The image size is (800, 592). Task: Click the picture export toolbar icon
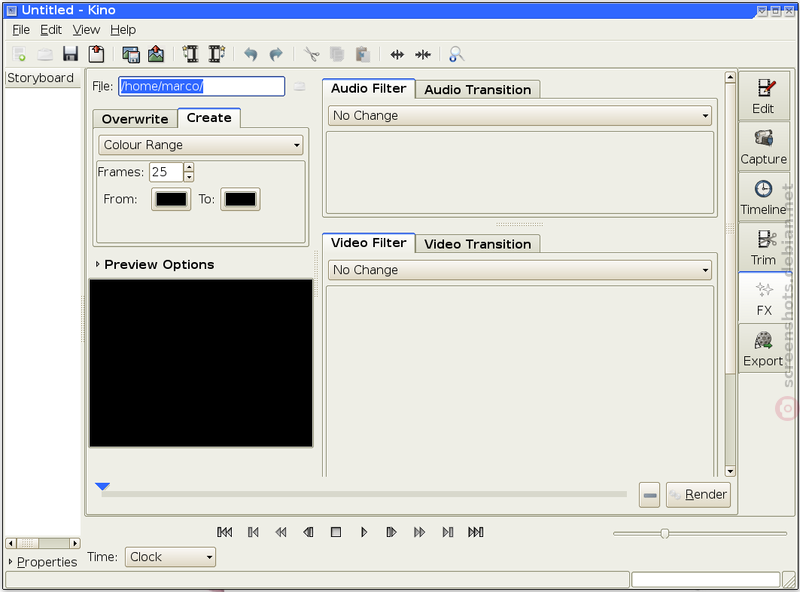tap(156, 54)
